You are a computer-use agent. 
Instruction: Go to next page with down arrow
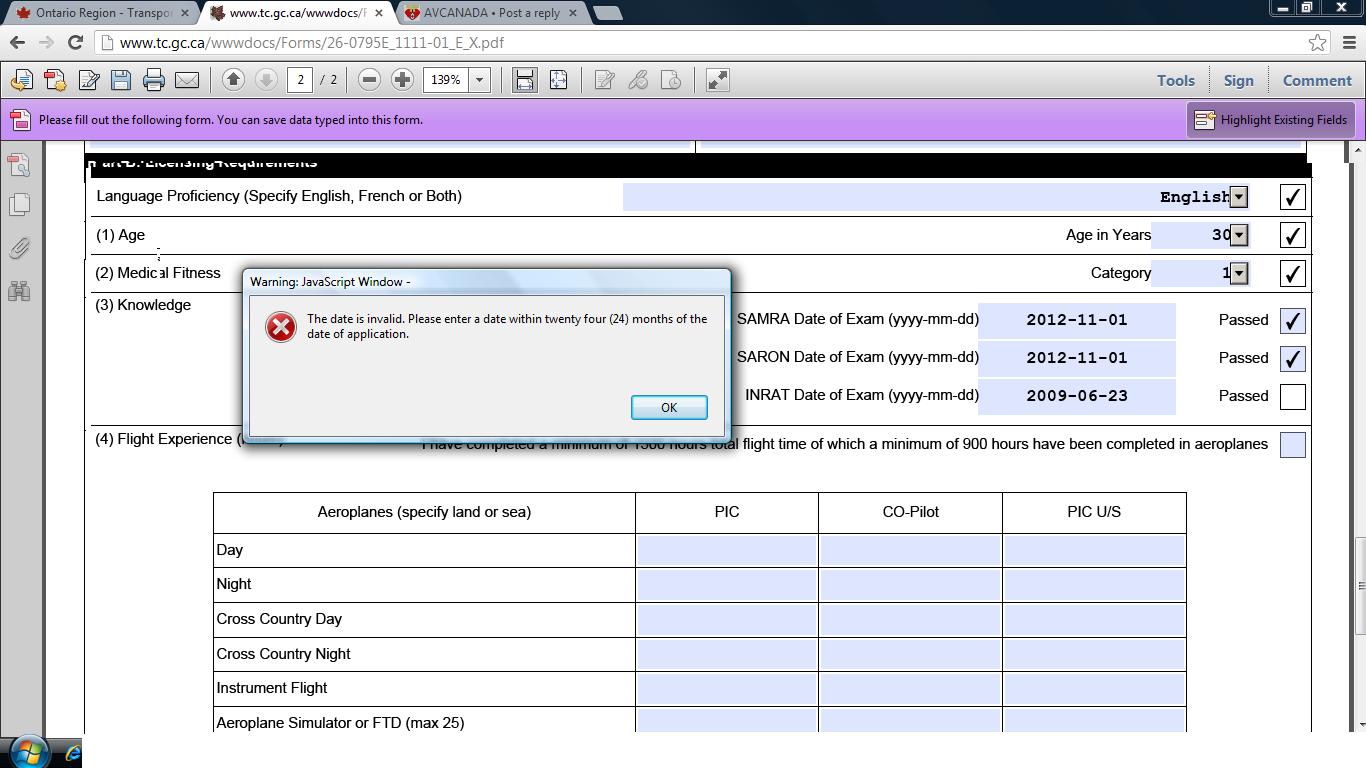[x=266, y=80]
